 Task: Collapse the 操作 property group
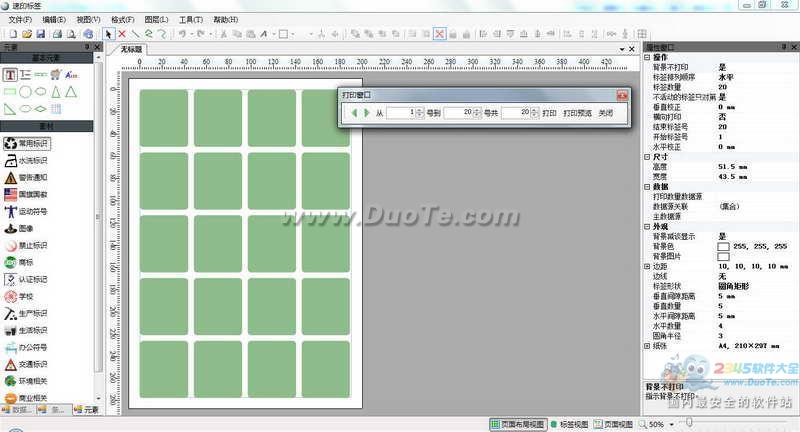pos(646,57)
